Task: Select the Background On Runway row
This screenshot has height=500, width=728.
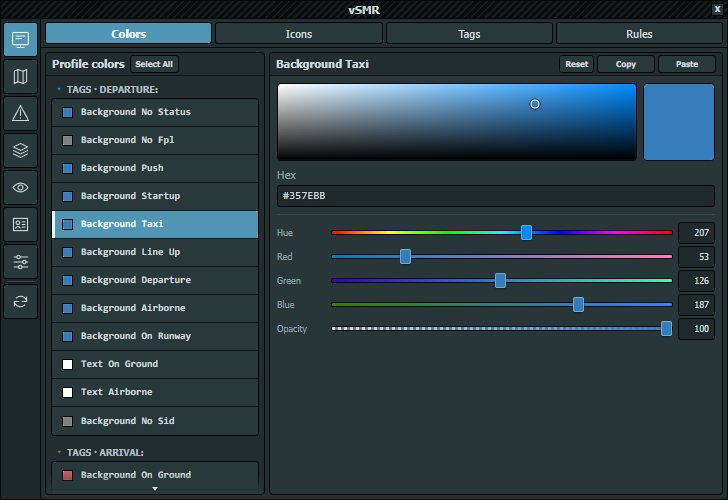Action: pyautogui.click(x=155, y=336)
